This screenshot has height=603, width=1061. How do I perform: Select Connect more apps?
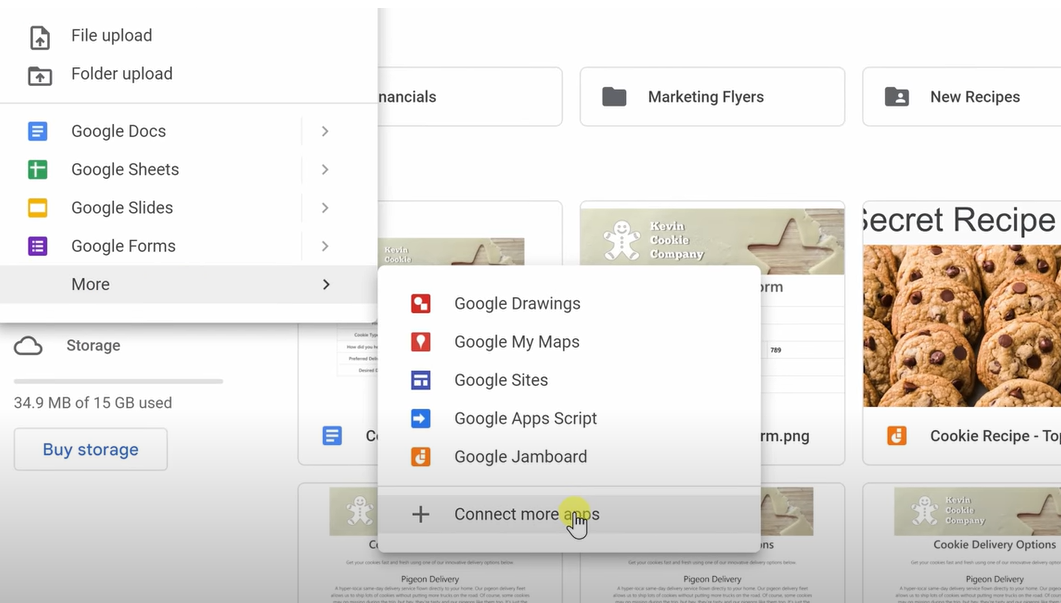[x=527, y=514]
